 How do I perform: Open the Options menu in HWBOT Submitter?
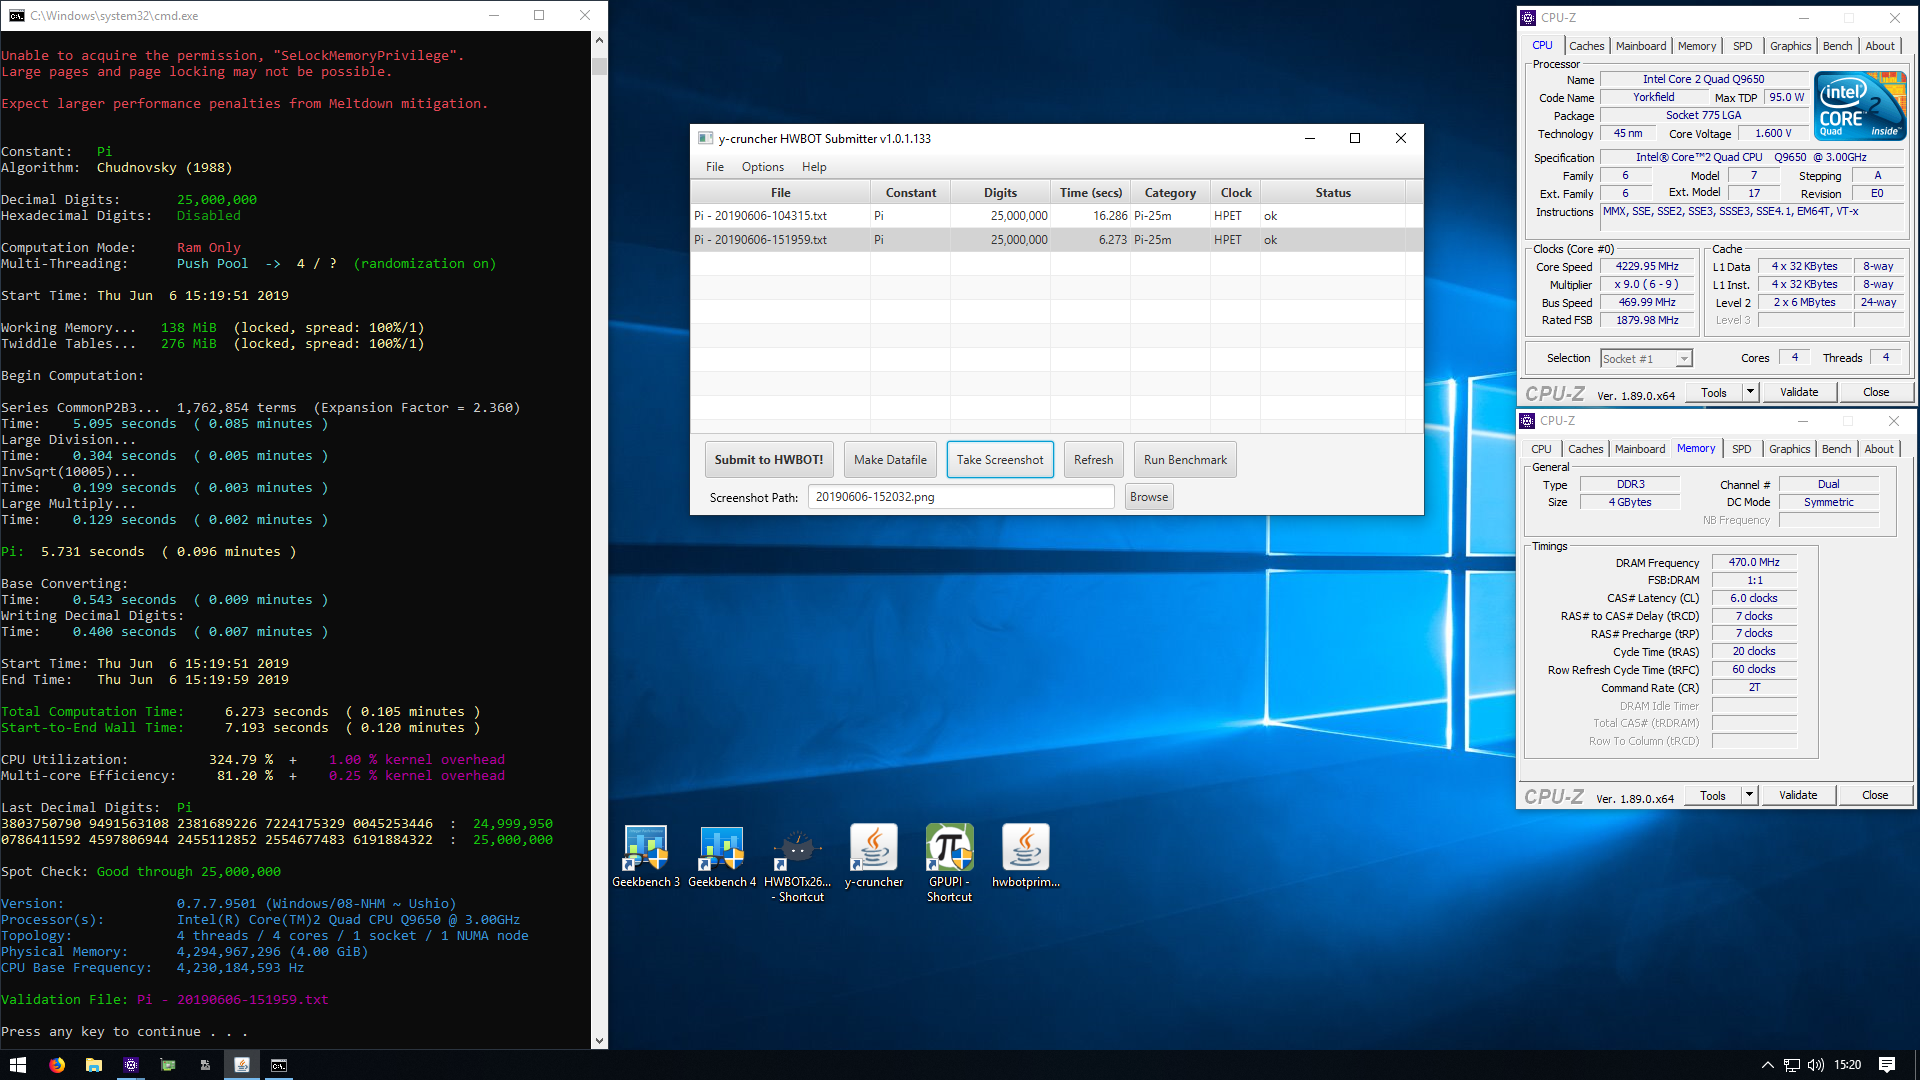click(x=763, y=167)
